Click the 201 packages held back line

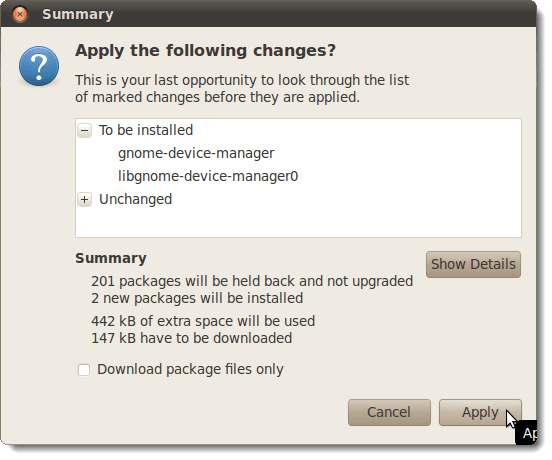pos(252,281)
